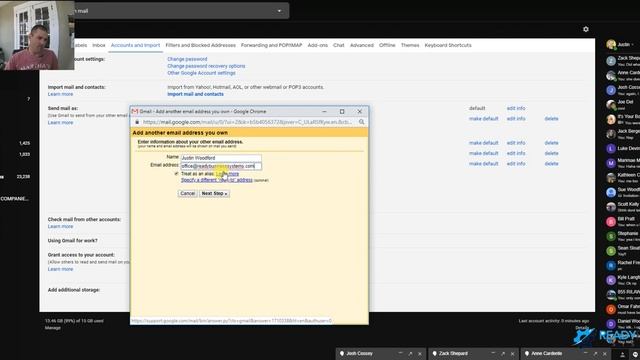640x360 pixels.
Task: Open Omar's orange avatar in contacts list
Action: (611, 309)
